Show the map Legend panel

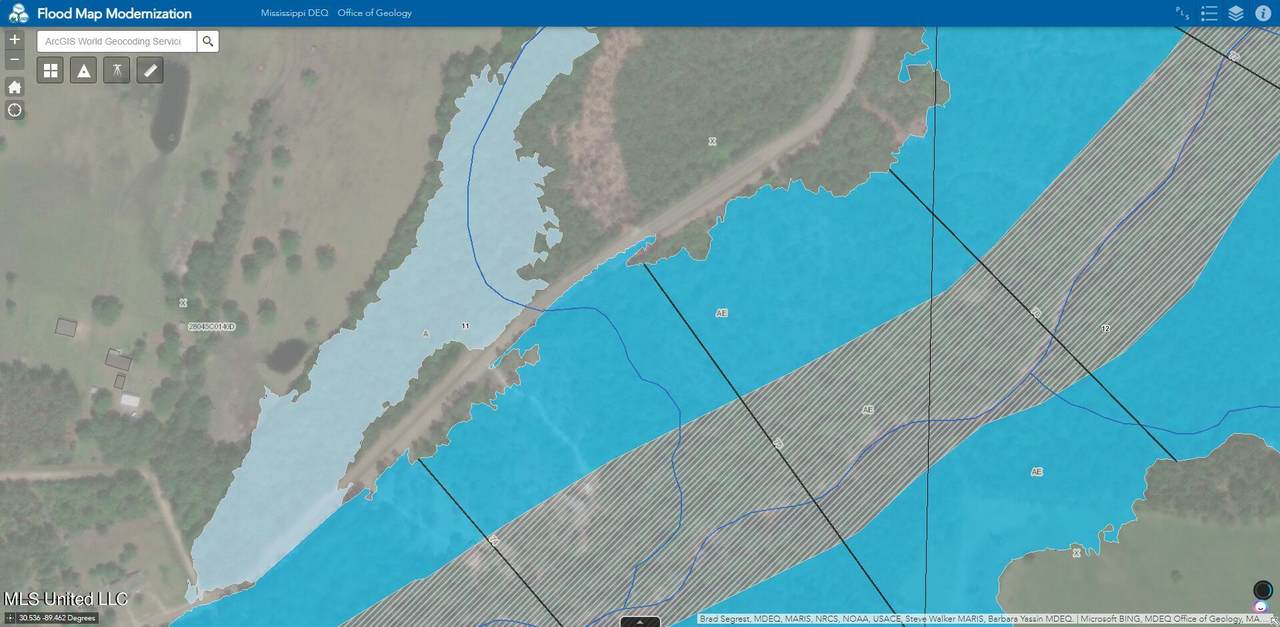point(1209,13)
